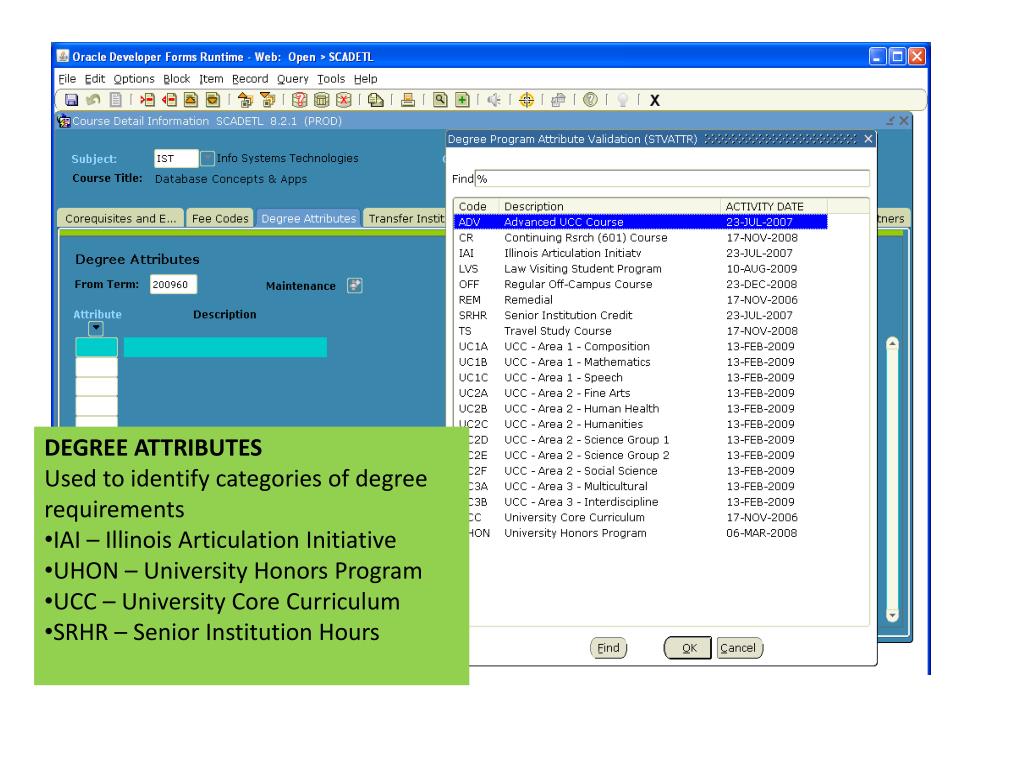Go to Next Record using the toolbar

[212, 100]
